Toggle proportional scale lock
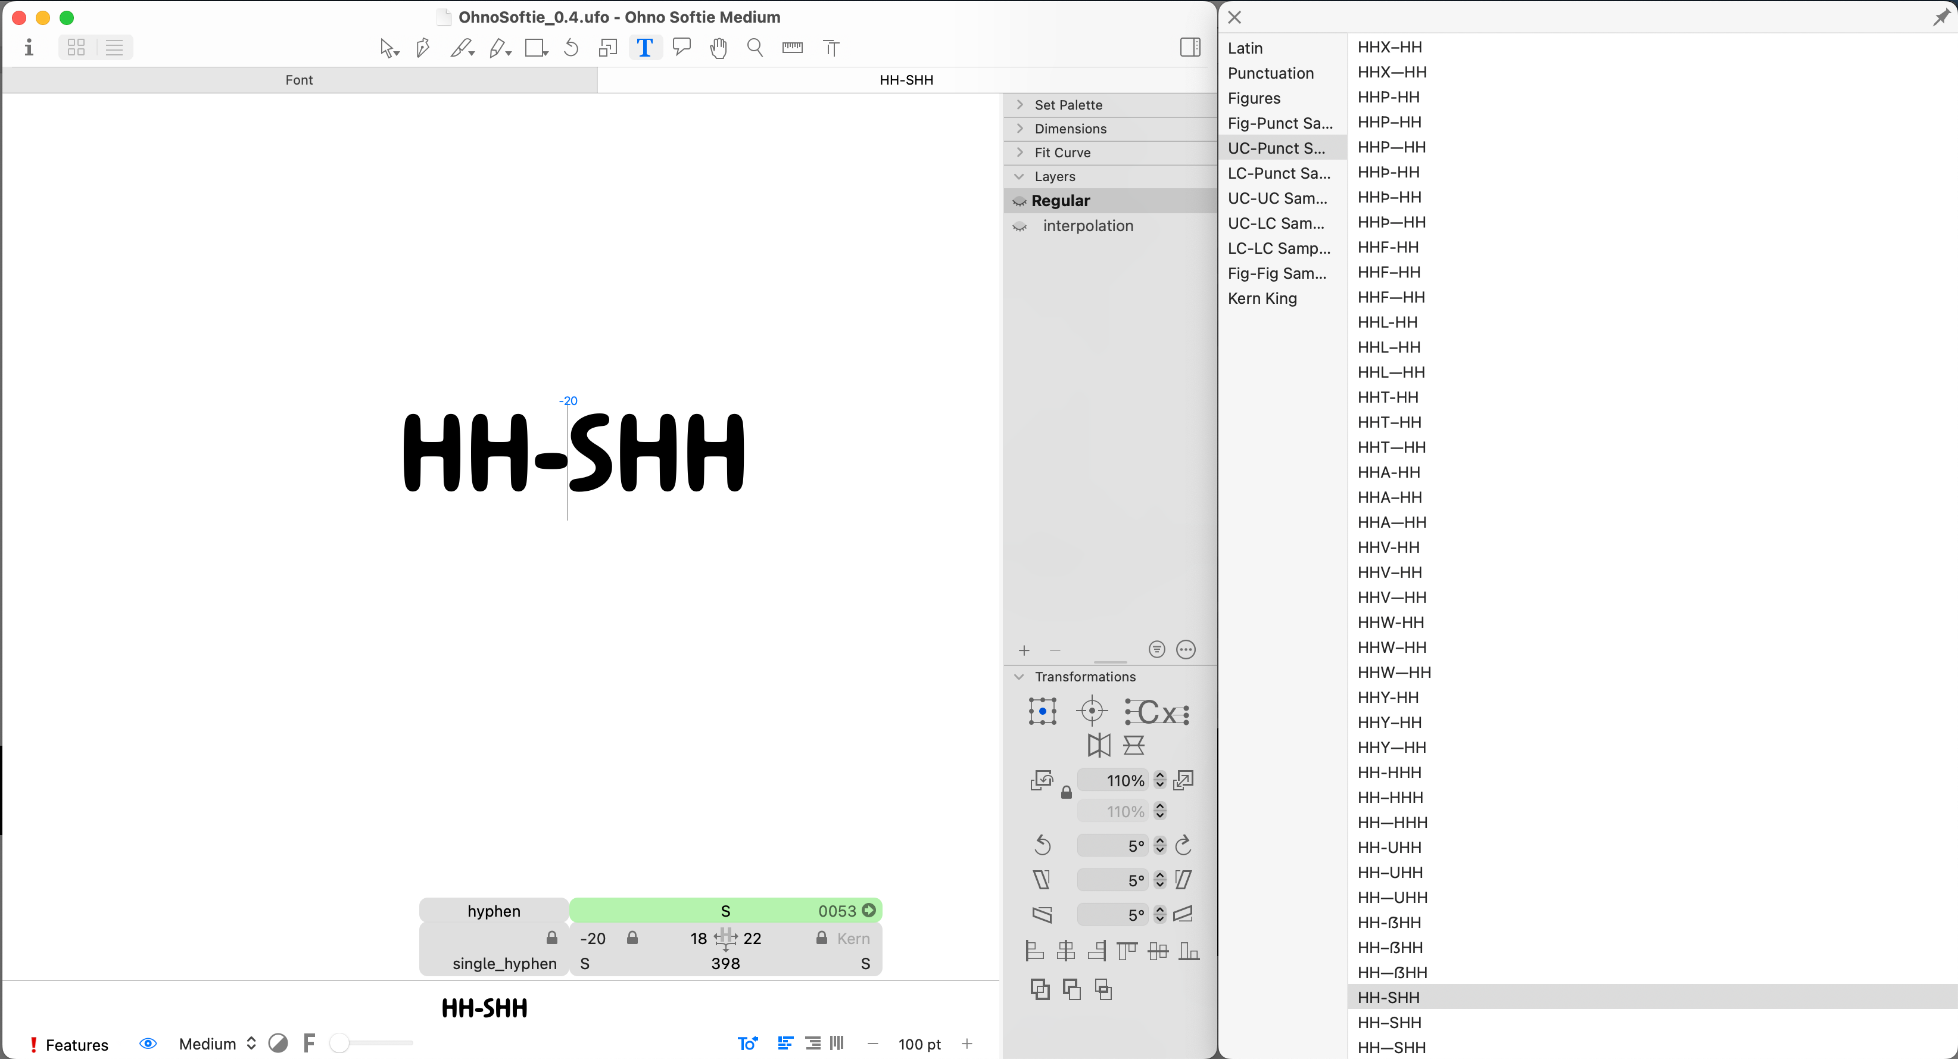Screen dimensions: 1958x1059 [1066, 792]
